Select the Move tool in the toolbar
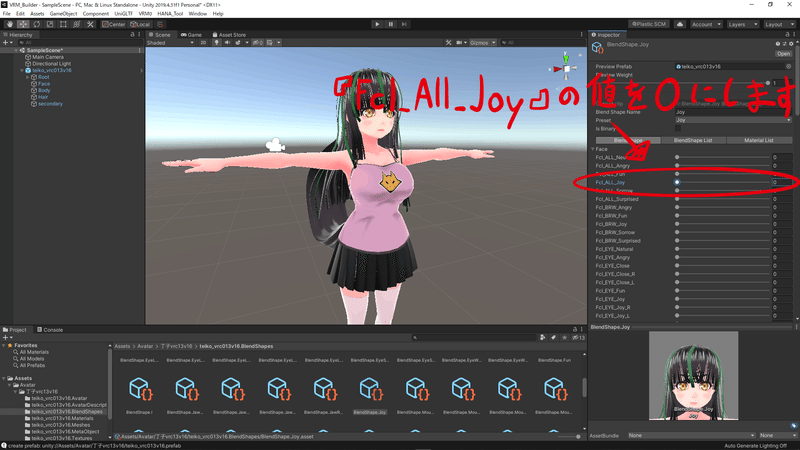Screen dimensions: 800x450 tap(23, 24)
